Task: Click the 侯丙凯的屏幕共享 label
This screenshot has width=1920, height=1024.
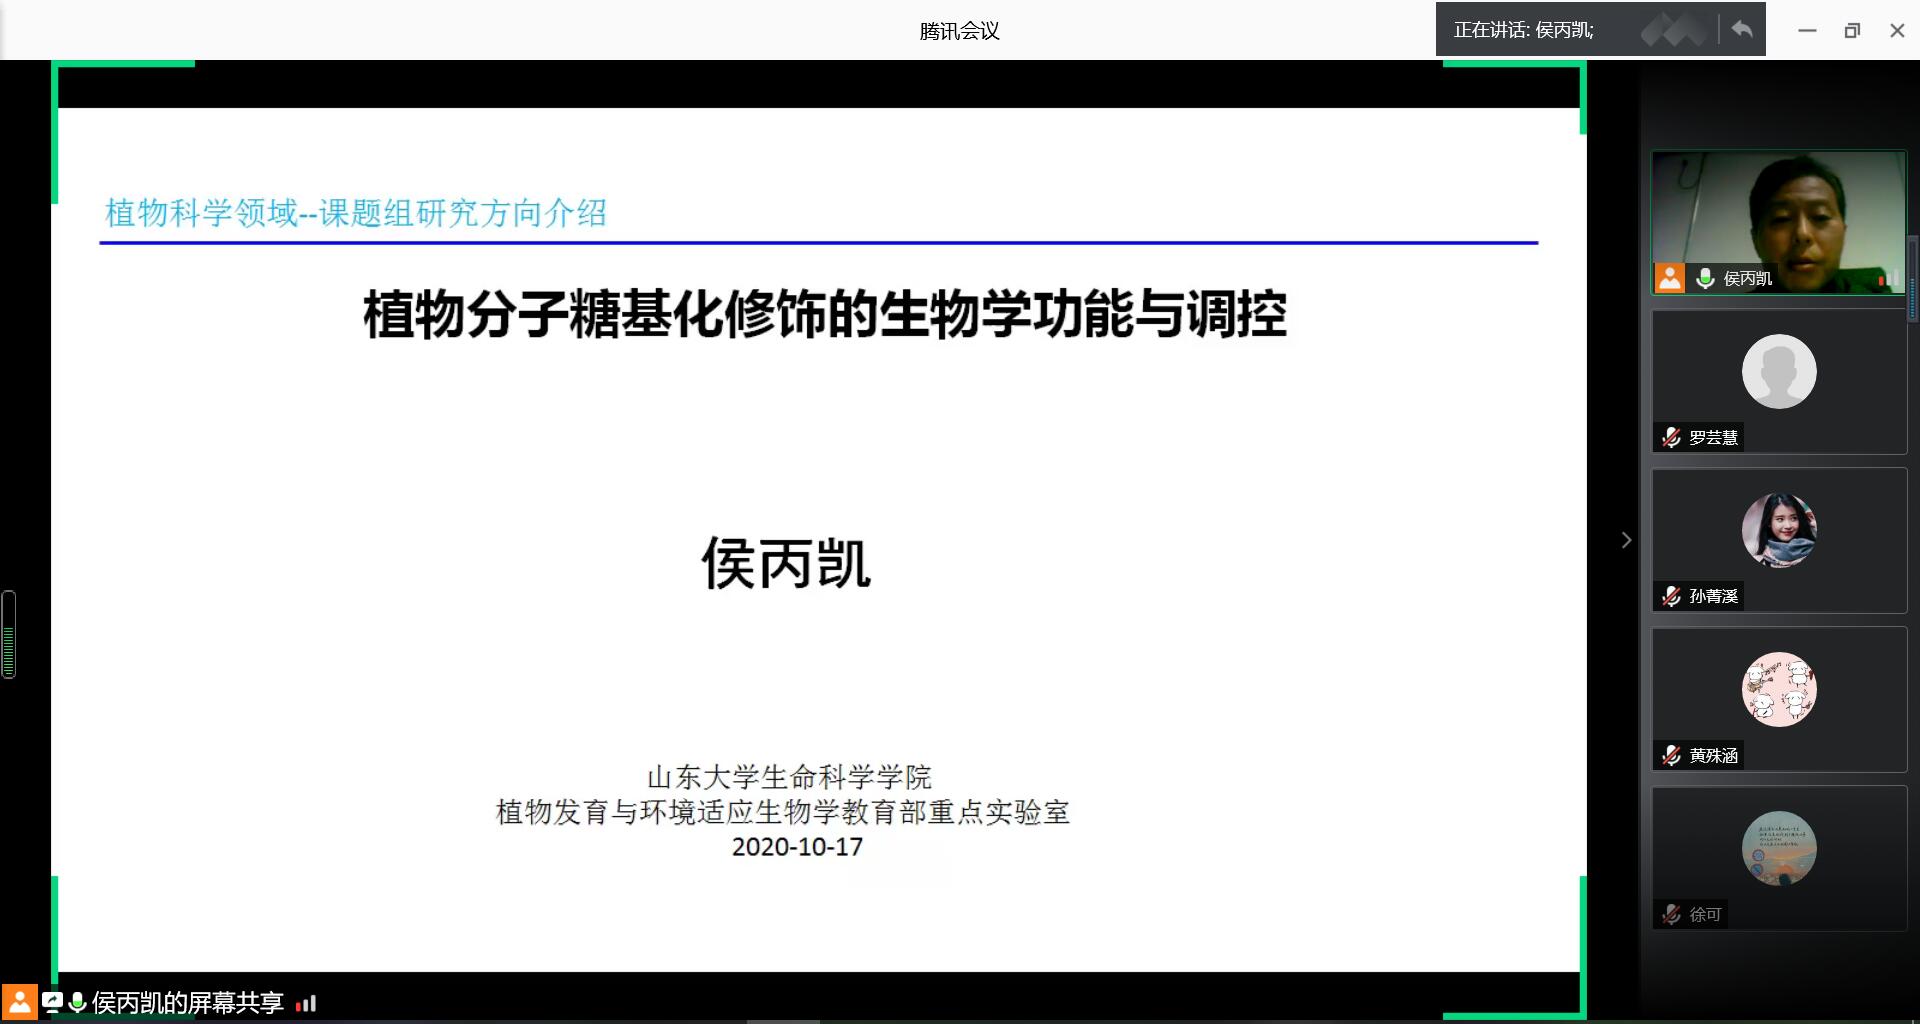Action: [x=188, y=1002]
